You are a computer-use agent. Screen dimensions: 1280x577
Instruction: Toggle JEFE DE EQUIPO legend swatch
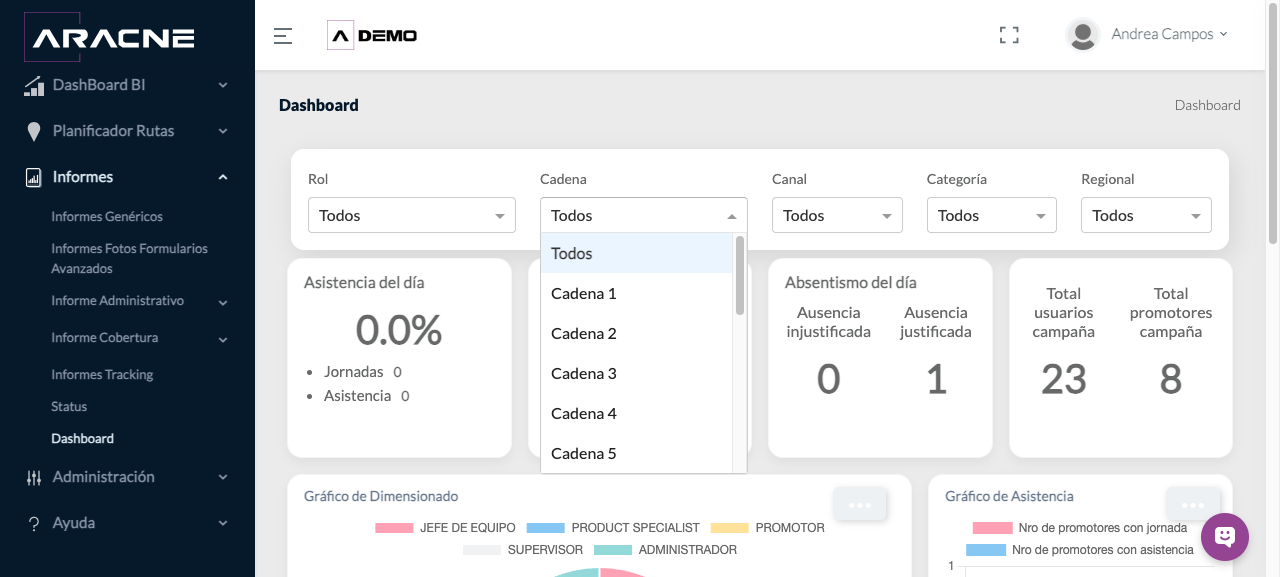click(x=394, y=528)
